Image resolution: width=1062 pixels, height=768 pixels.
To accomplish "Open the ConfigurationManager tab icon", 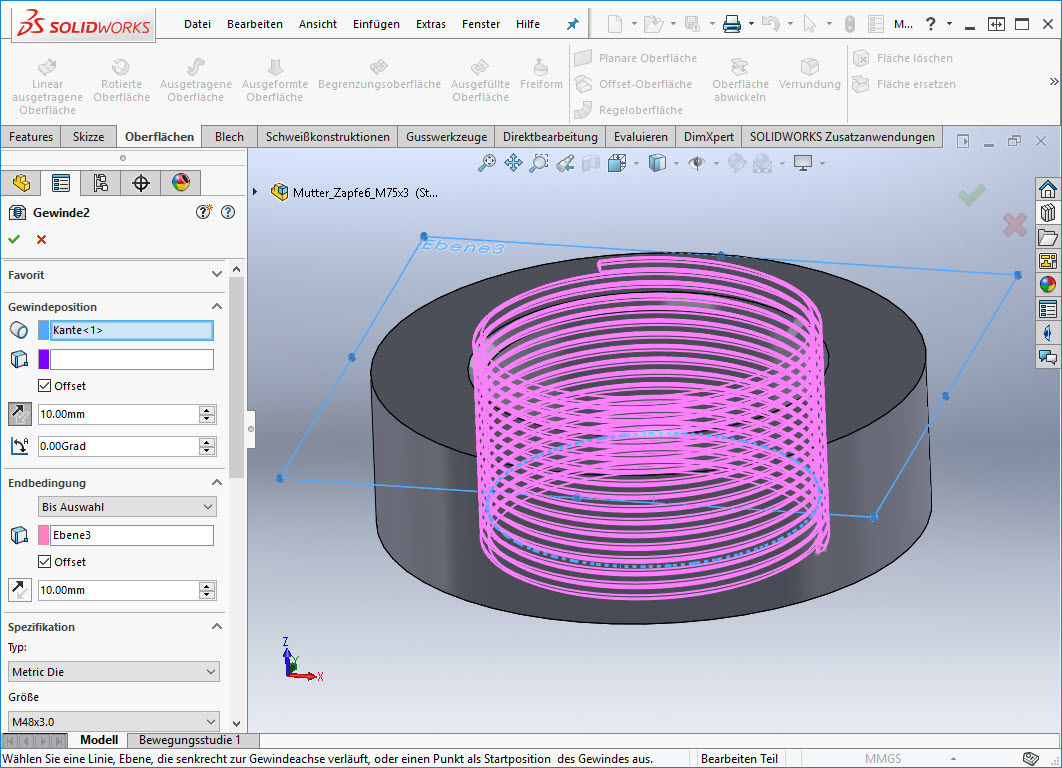I will (x=101, y=183).
